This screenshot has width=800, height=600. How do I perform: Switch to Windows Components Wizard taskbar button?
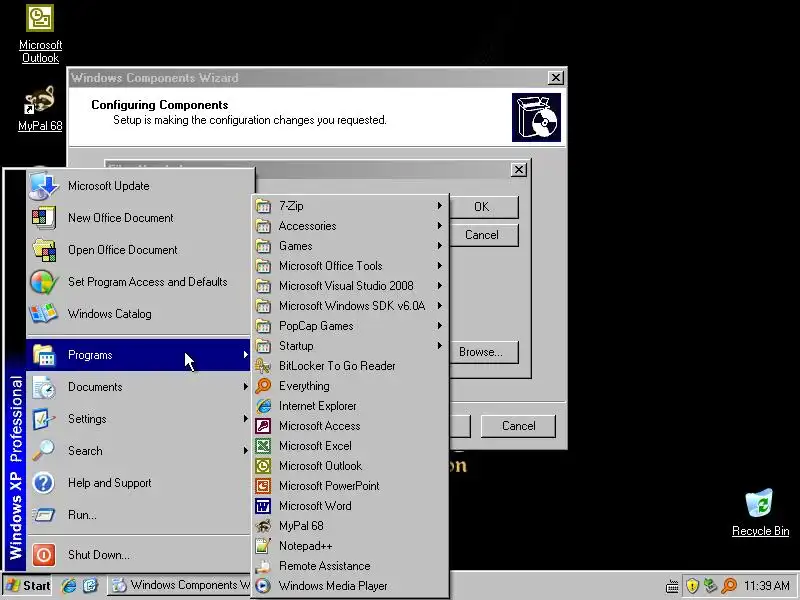tap(181, 585)
